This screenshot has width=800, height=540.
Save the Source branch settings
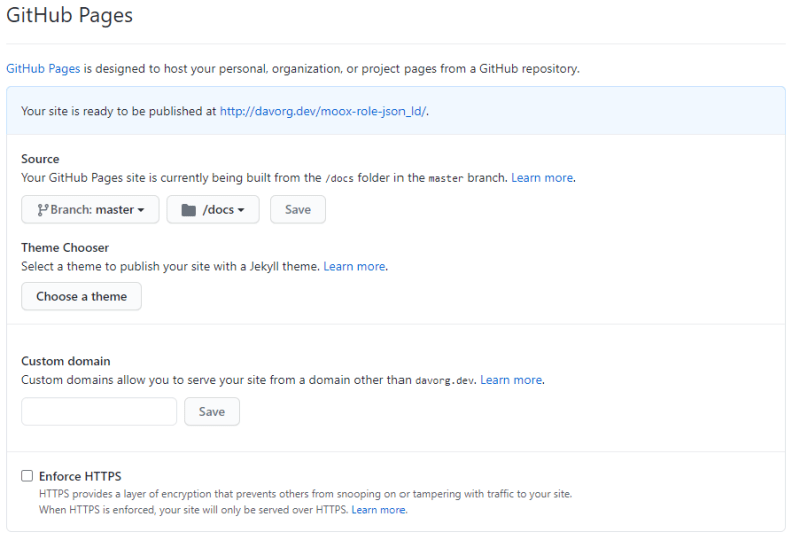[x=298, y=210]
